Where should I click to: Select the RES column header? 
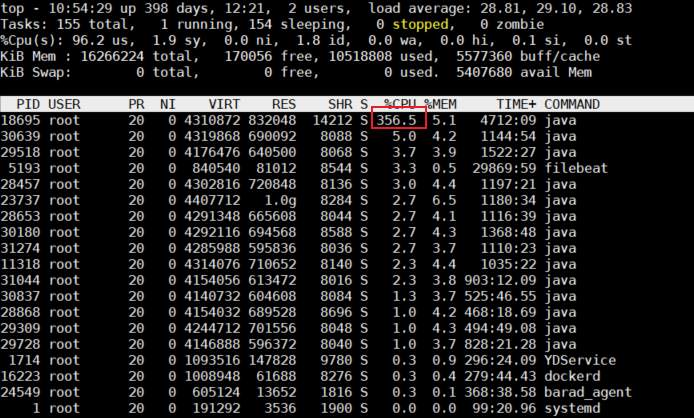[x=284, y=104]
